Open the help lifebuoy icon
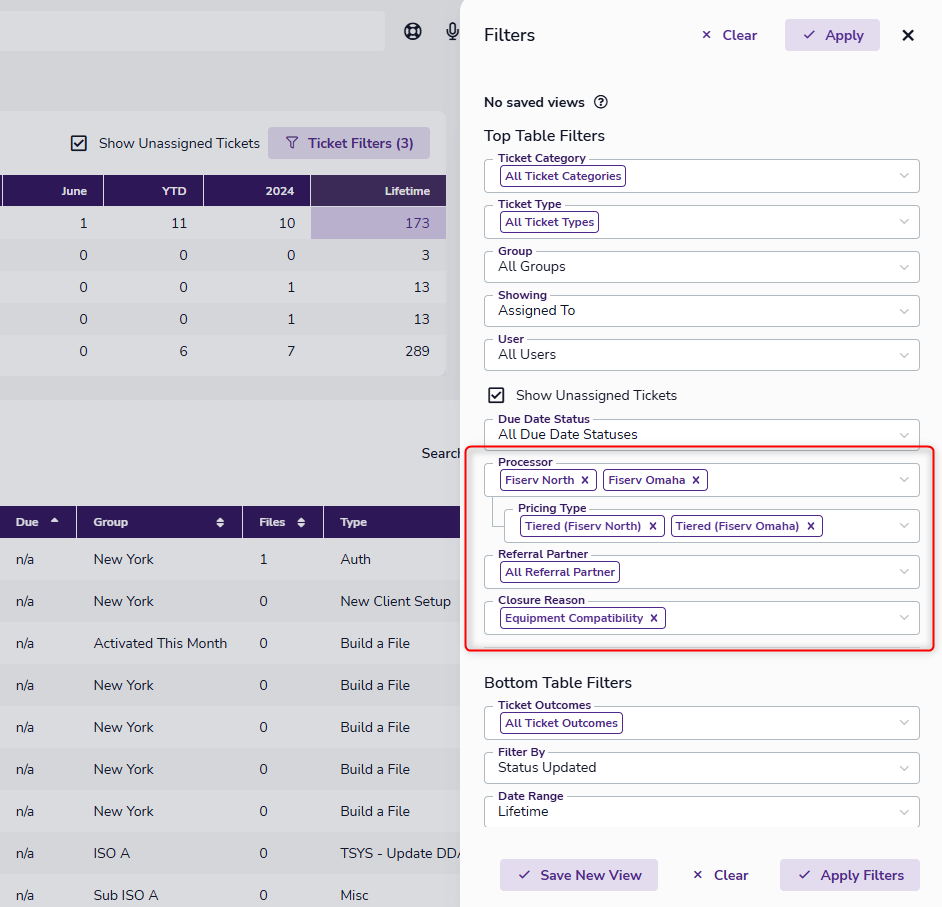This screenshot has height=907, width=942. (413, 31)
